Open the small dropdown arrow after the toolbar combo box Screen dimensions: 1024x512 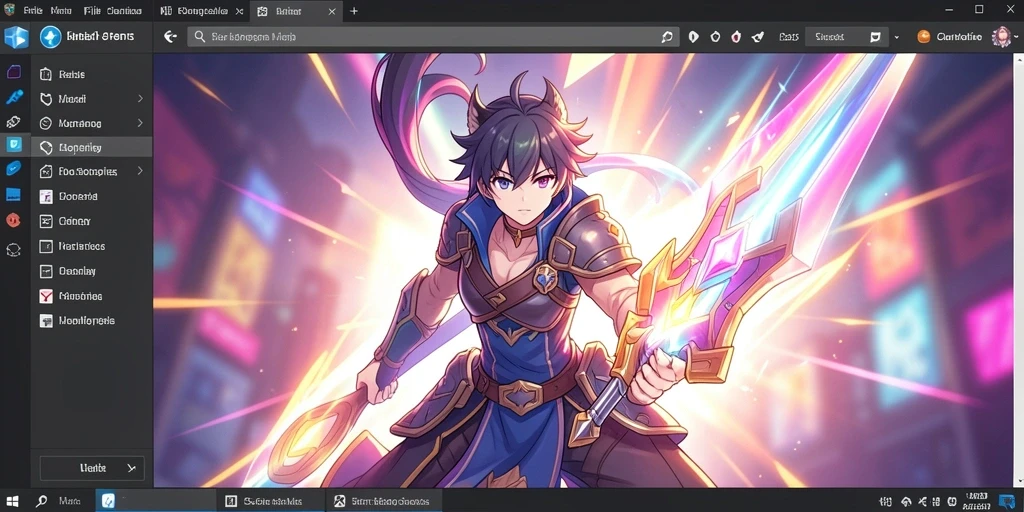[897, 38]
